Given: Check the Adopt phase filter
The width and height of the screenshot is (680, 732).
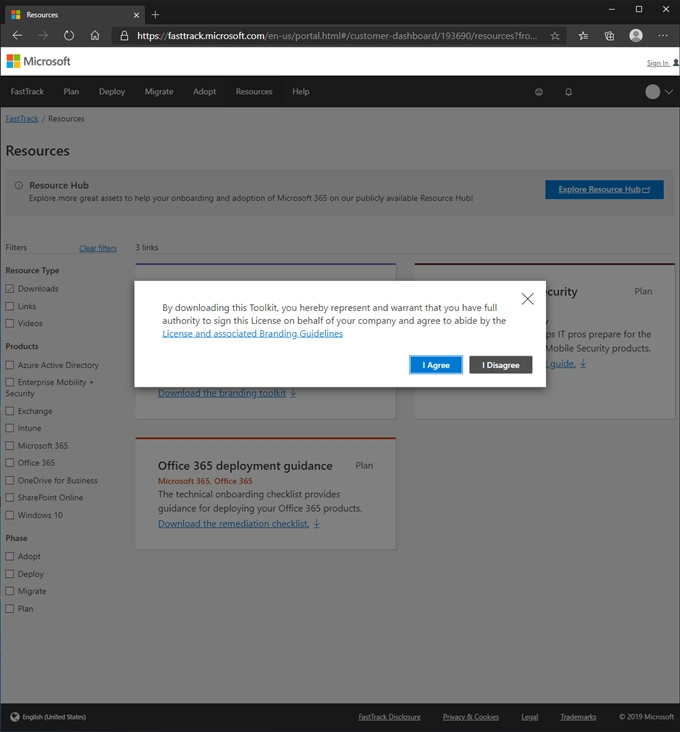Looking at the screenshot, I should click(10, 556).
